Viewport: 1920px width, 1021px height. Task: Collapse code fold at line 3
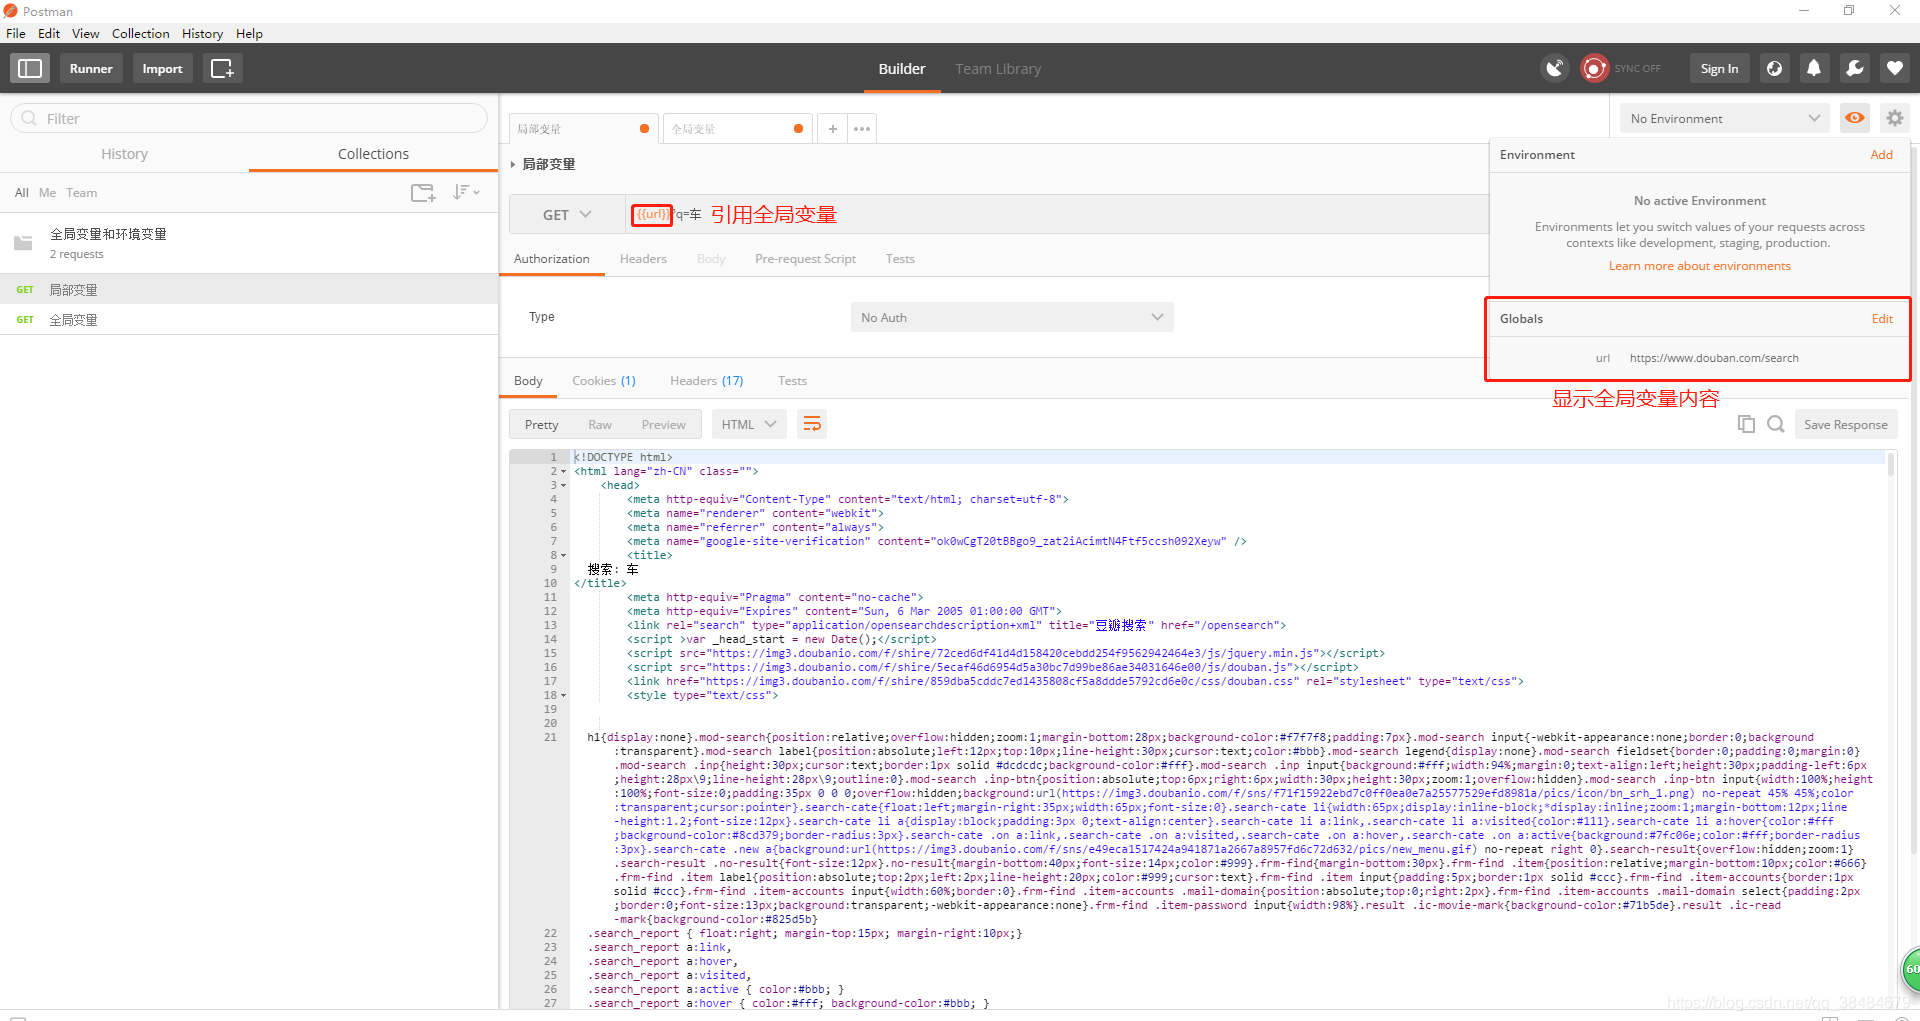(x=563, y=485)
